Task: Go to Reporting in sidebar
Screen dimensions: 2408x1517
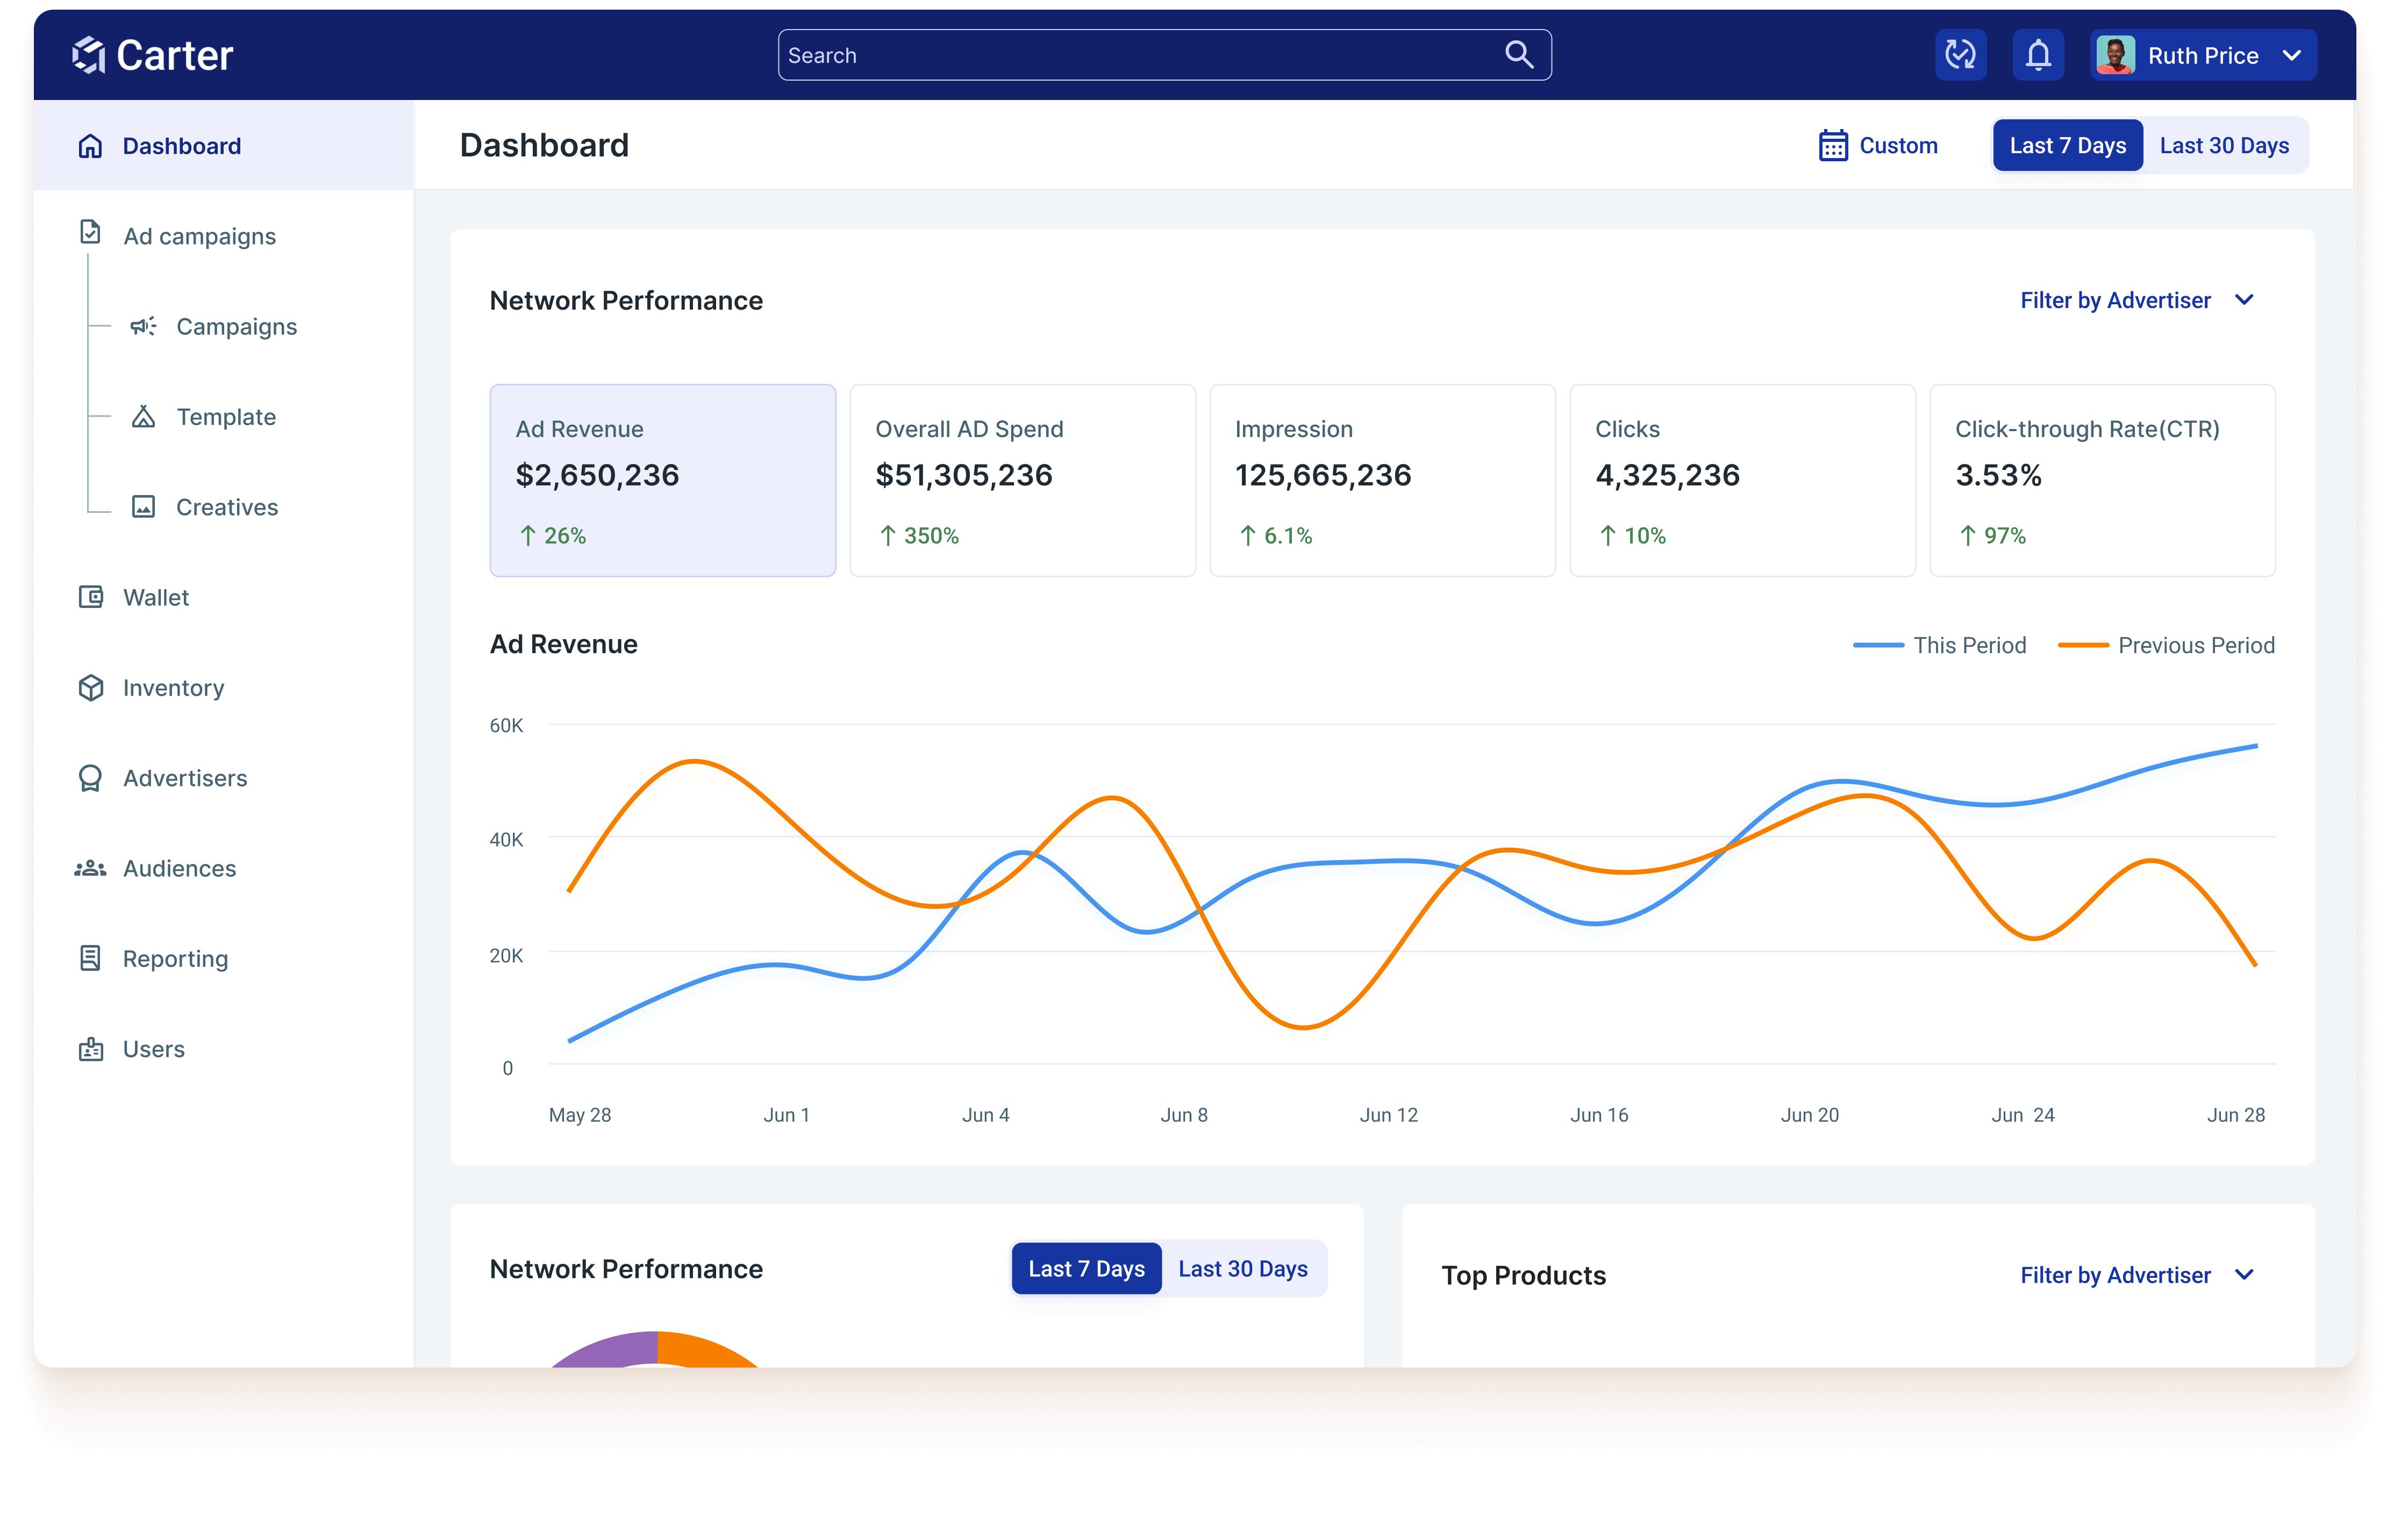Action: coord(175,959)
